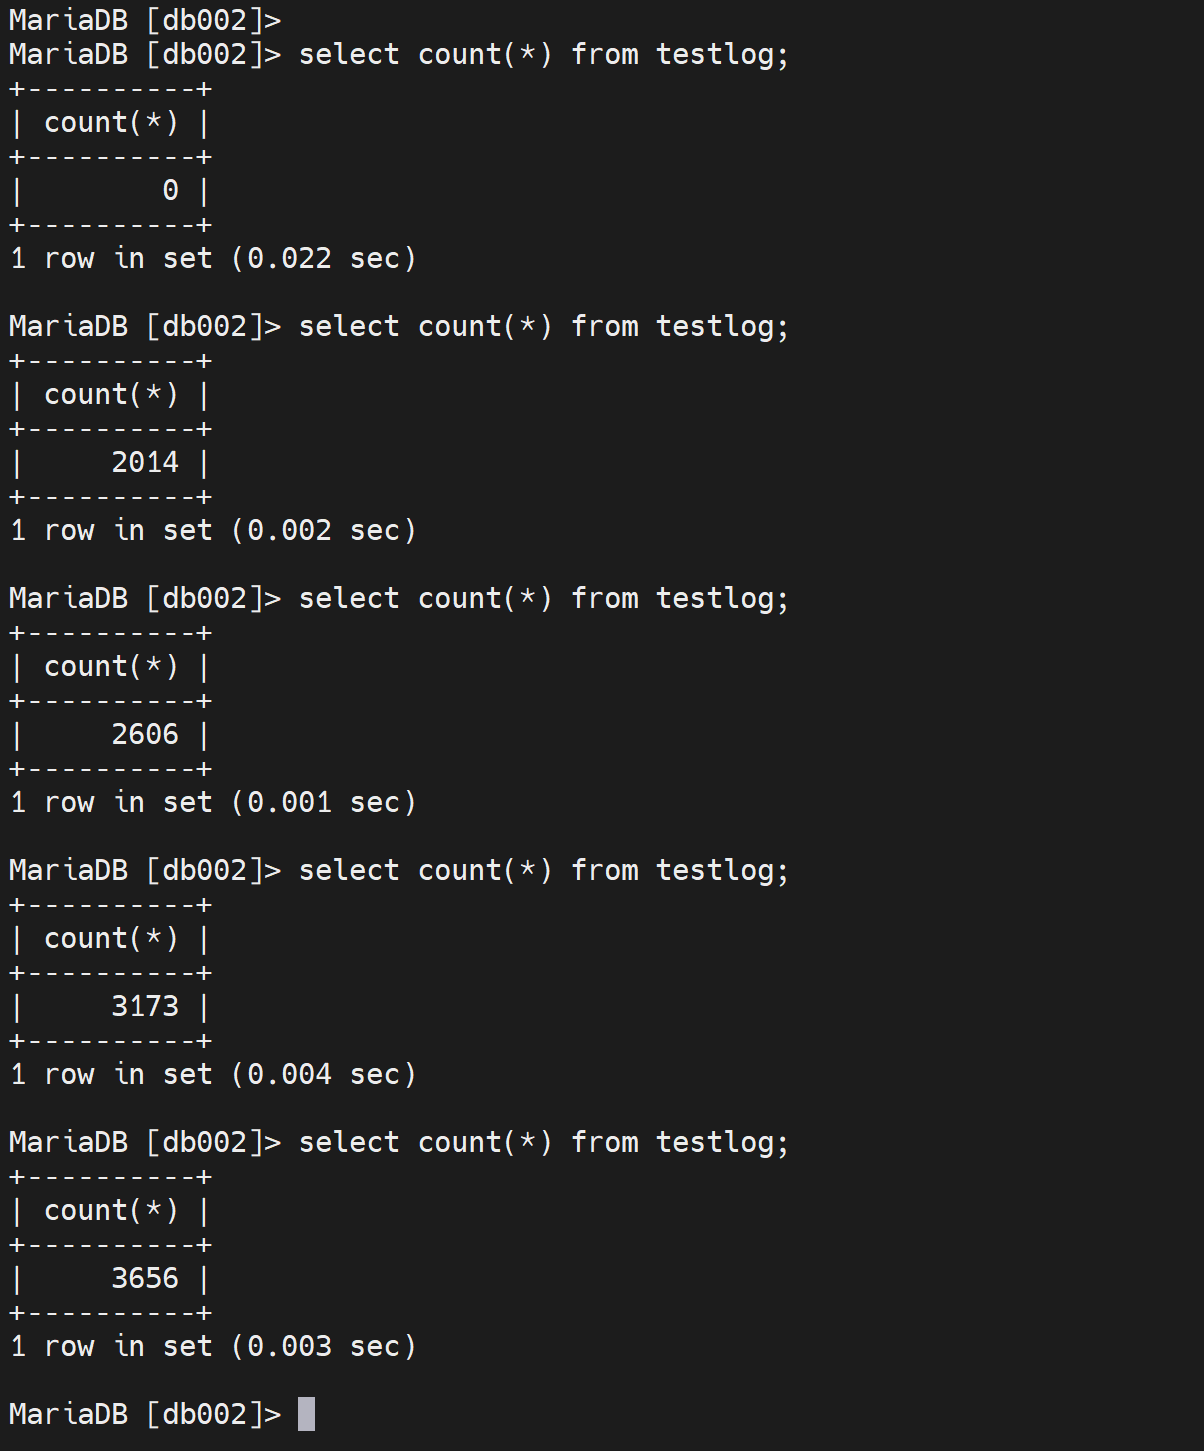
Task: Click the empty MariaDB prompt on the top line
Action: point(144,20)
